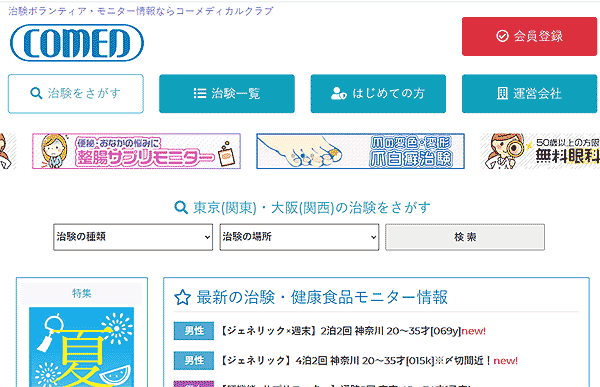Click the top tagline 治験ボランティア・モニター情報
600x387 pixels.
[x=141, y=11]
